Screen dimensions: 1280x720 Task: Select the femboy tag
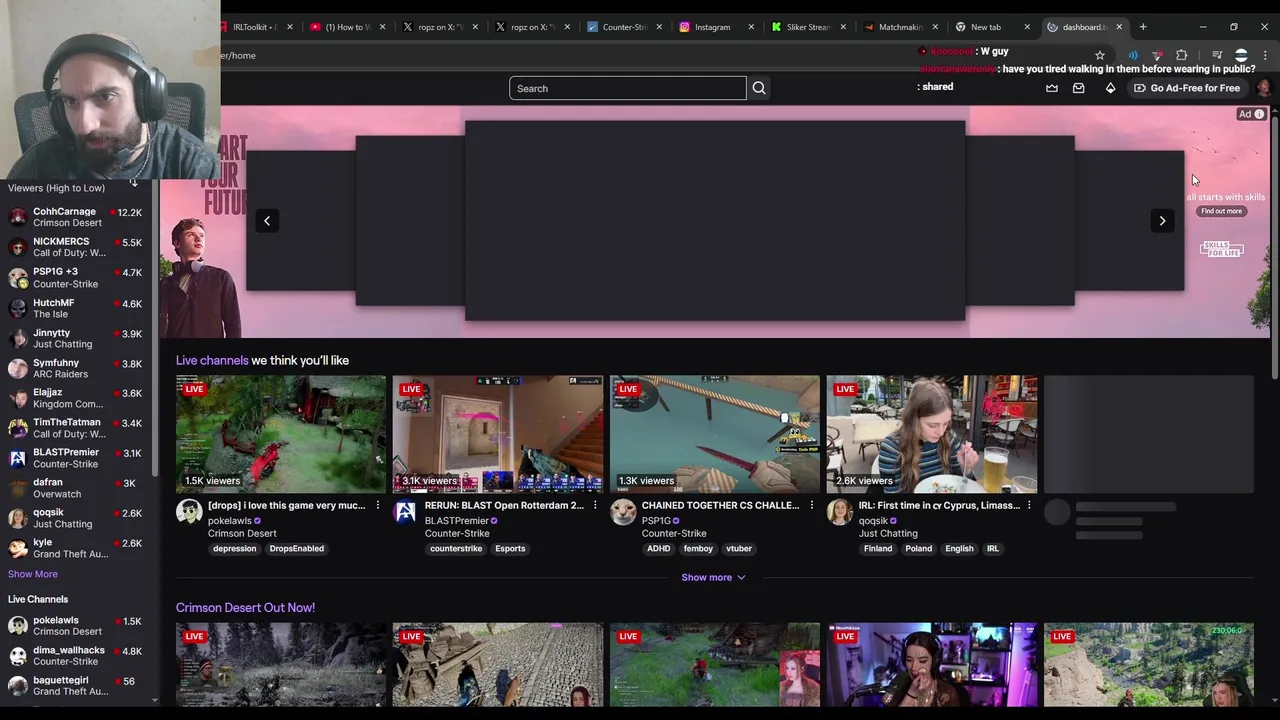click(698, 549)
